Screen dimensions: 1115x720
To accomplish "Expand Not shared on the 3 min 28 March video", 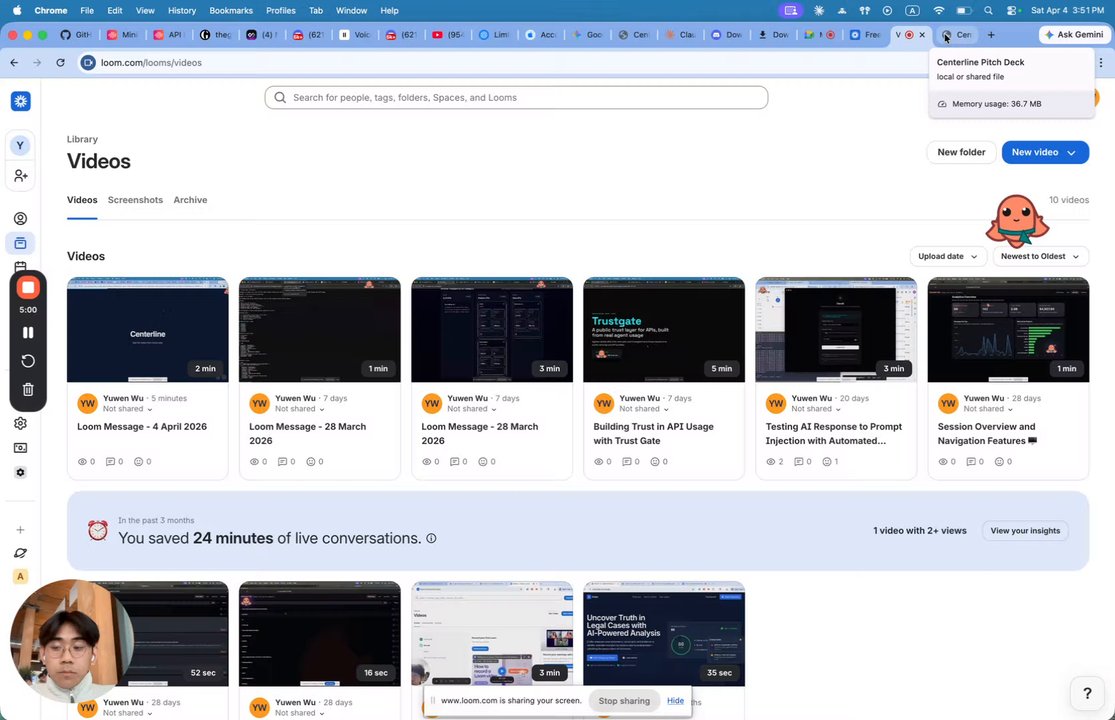I will 471,409.
